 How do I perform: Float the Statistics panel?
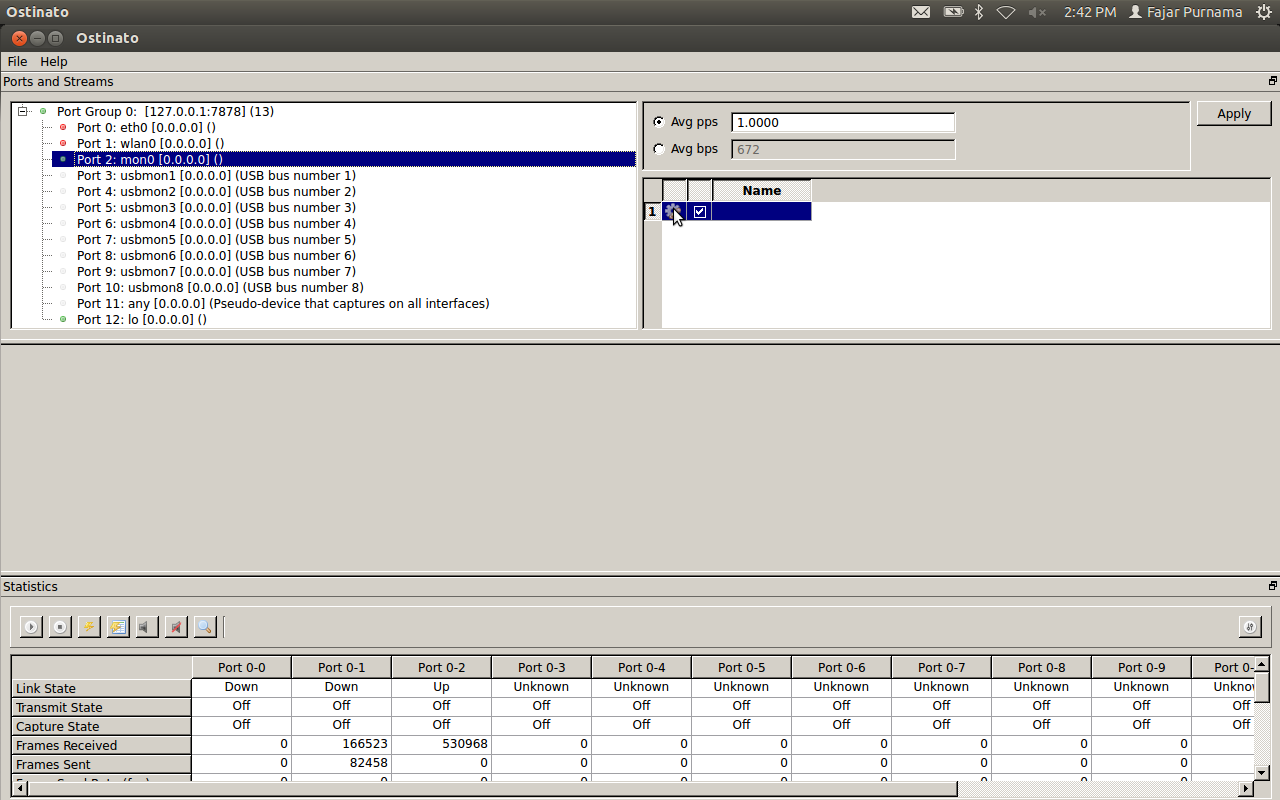[1273, 586]
